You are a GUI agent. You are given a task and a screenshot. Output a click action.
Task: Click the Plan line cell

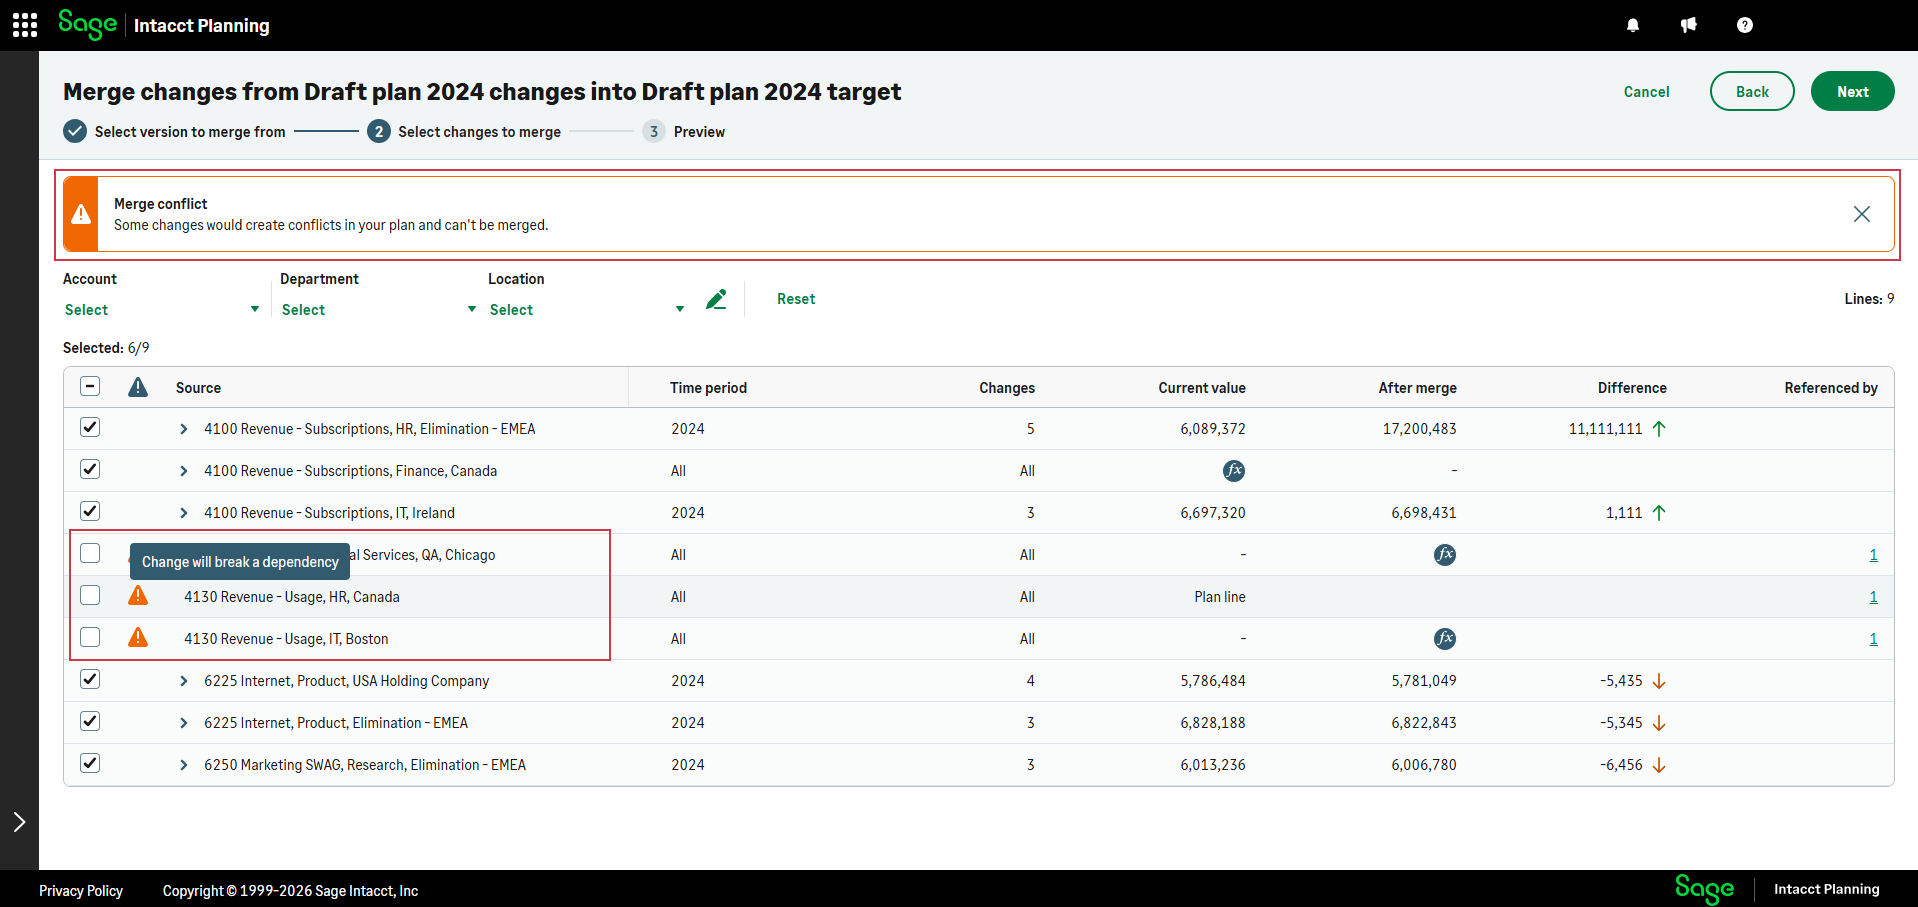1220,597
